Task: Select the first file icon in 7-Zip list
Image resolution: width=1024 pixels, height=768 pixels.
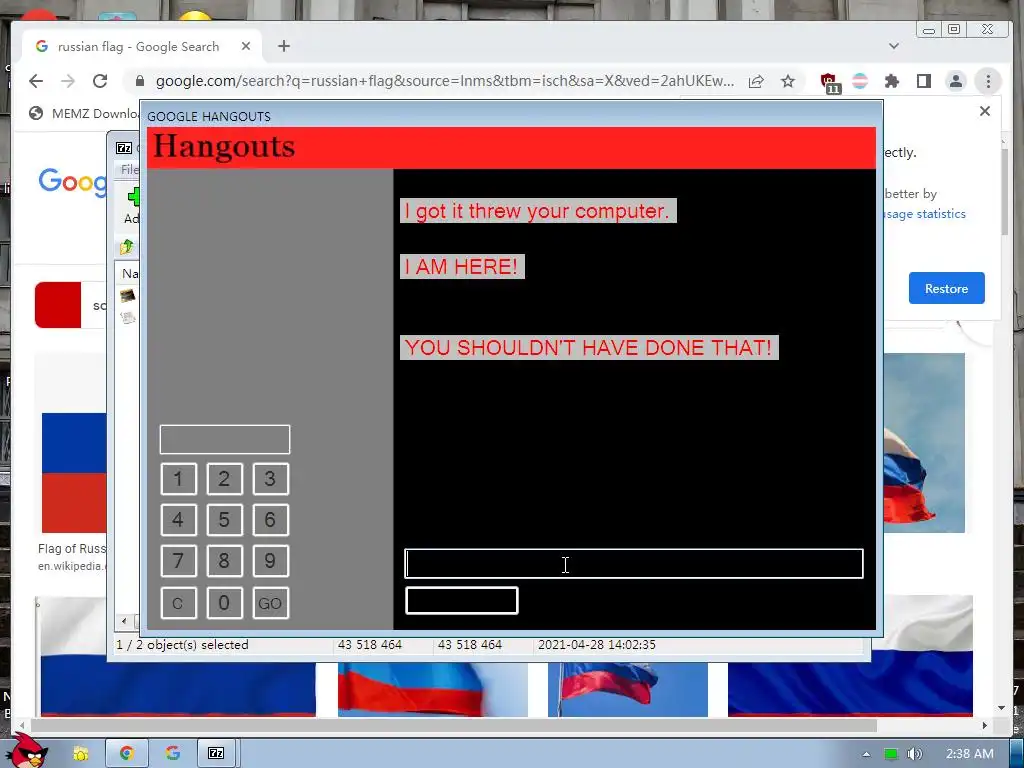Action: tap(128, 296)
